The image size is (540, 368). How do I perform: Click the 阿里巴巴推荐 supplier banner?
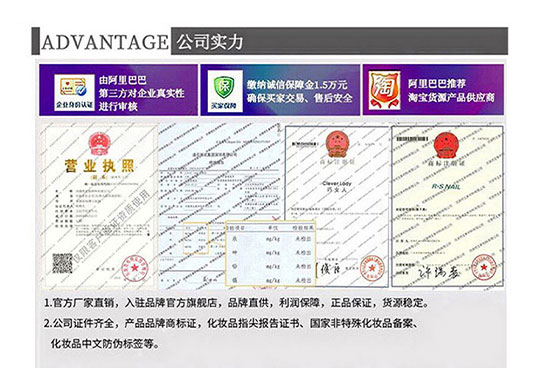pos(433,90)
